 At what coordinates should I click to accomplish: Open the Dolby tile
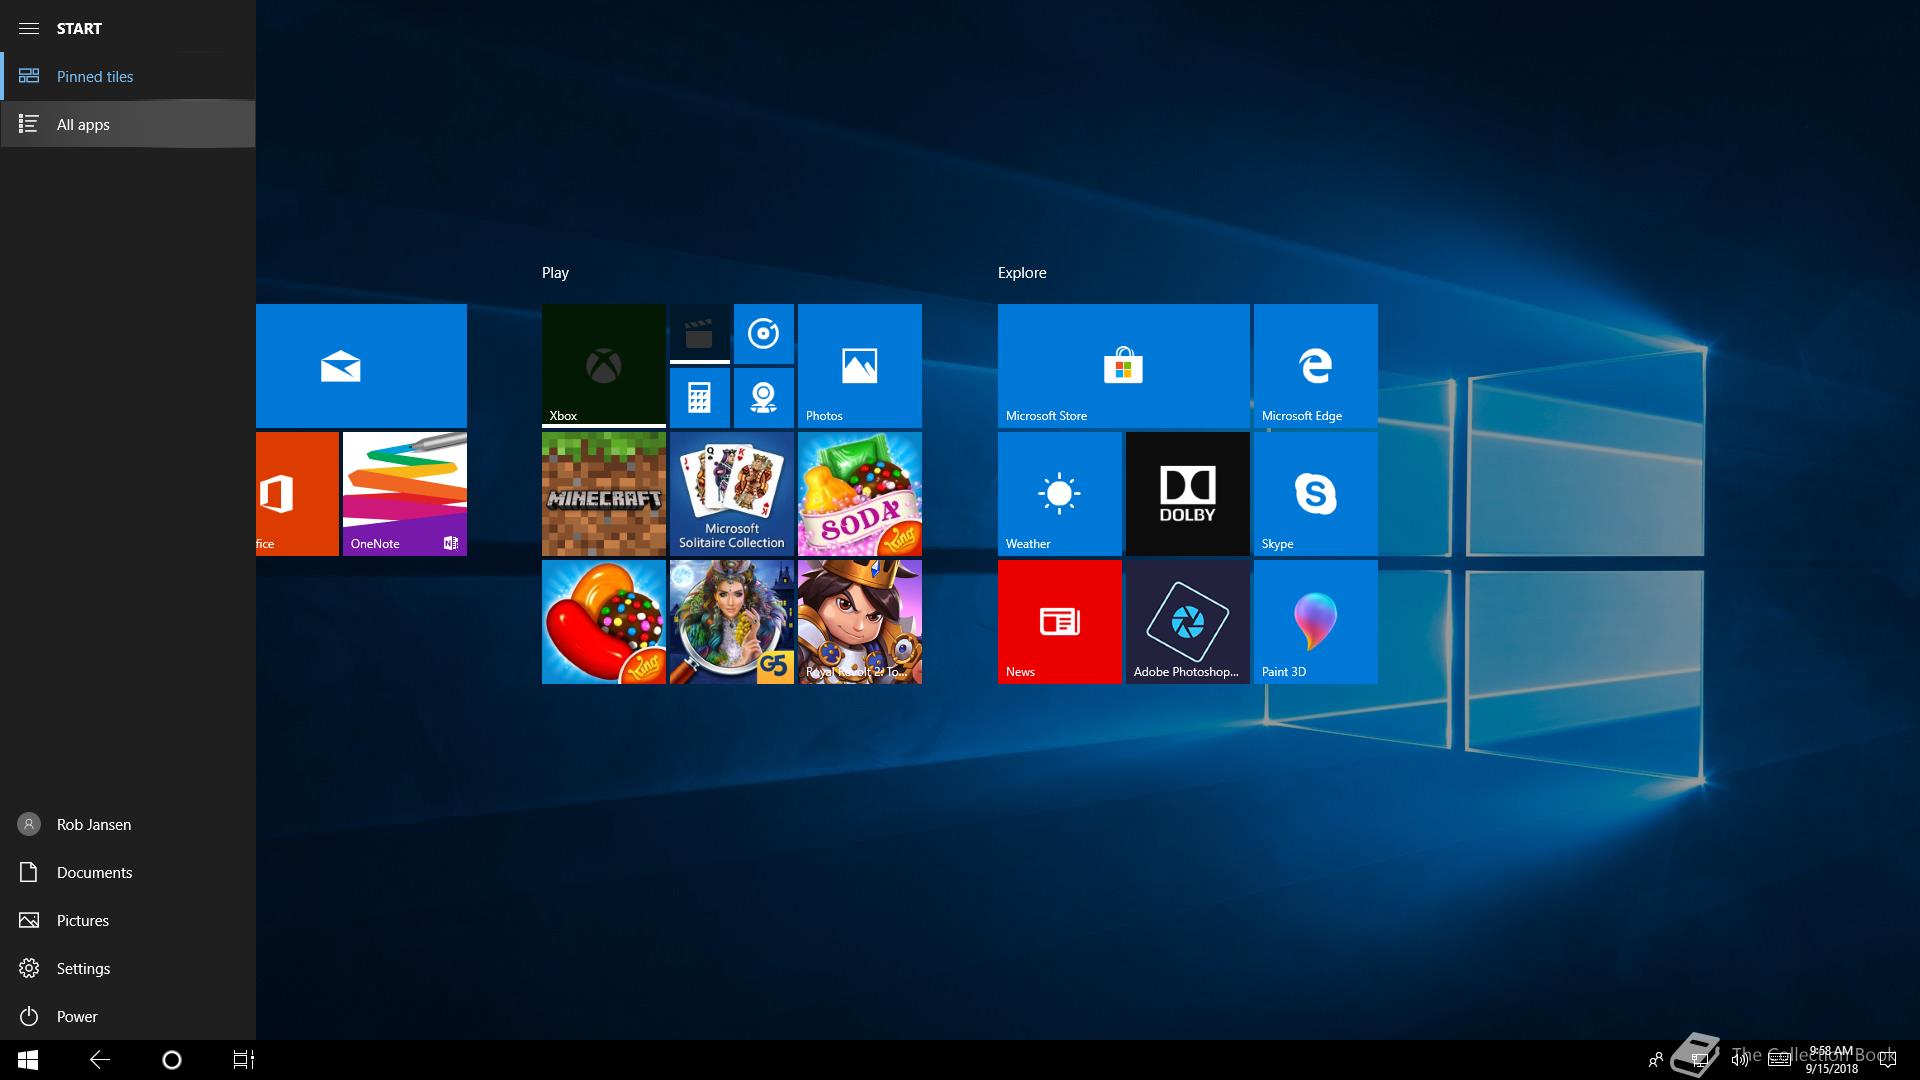pos(1188,494)
